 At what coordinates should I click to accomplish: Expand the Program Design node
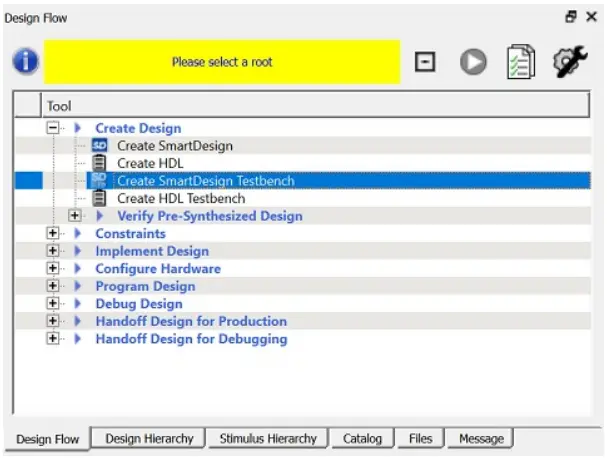pos(53,286)
